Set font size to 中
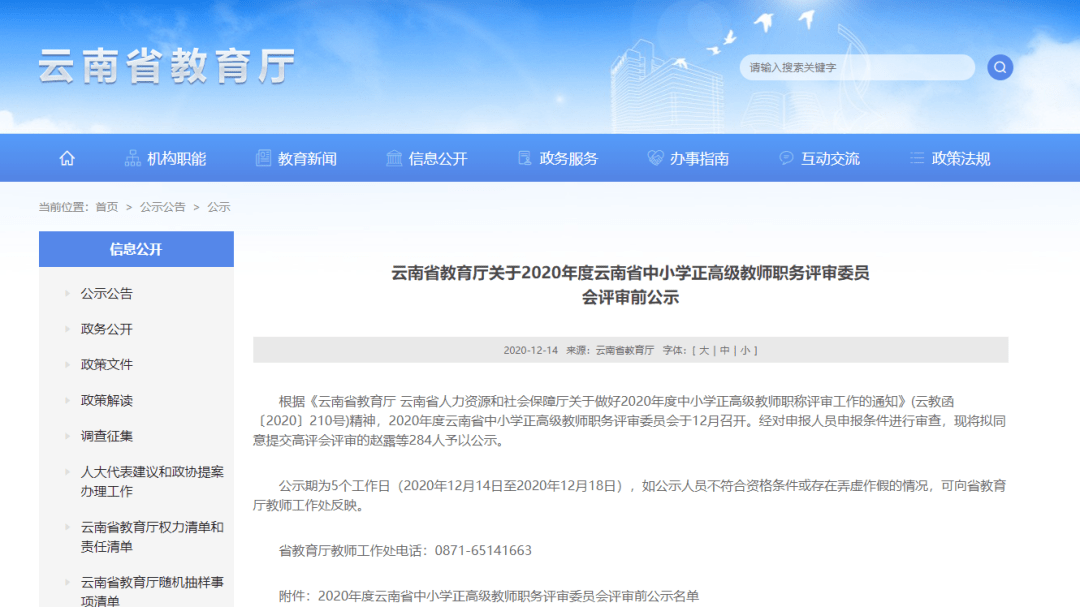The height and width of the screenshot is (607, 1080). pyautogui.click(x=725, y=350)
